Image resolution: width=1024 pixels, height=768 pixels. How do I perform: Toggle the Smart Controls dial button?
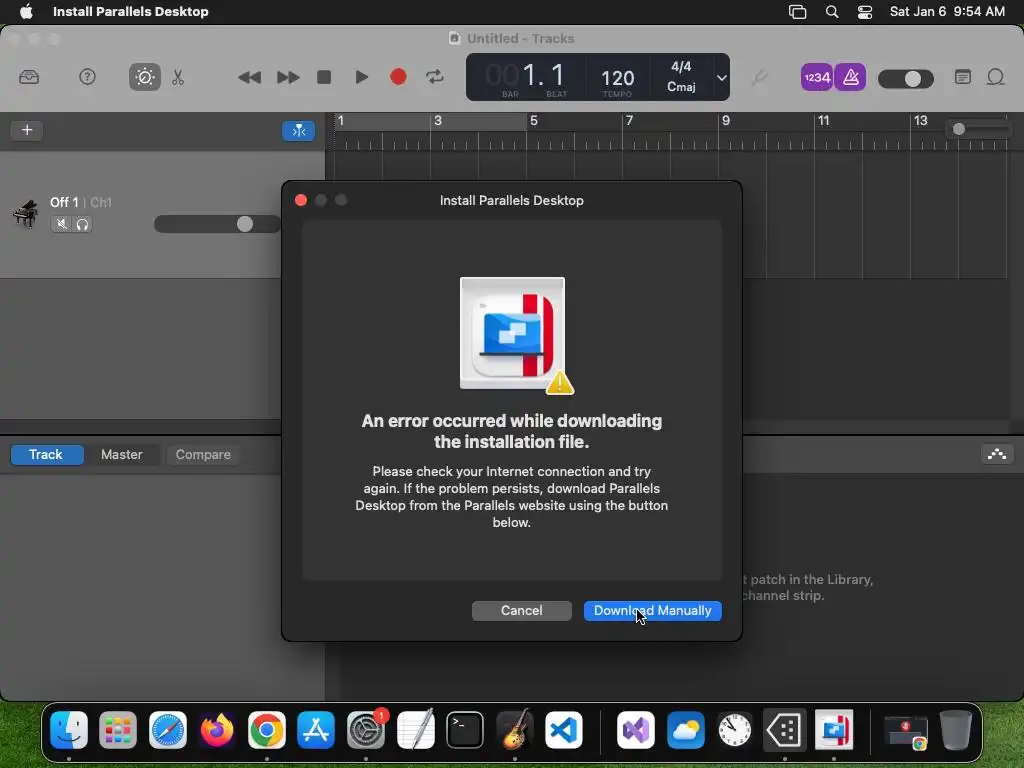(144, 77)
